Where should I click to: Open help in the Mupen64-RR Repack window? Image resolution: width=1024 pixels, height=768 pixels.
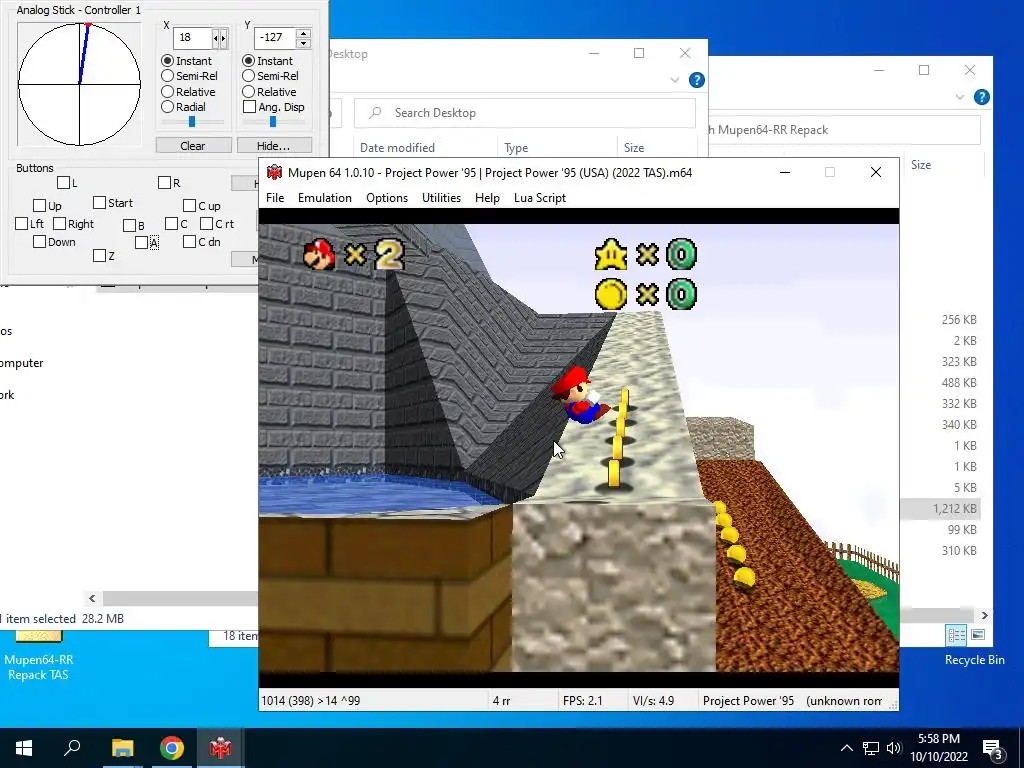click(x=982, y=97)
